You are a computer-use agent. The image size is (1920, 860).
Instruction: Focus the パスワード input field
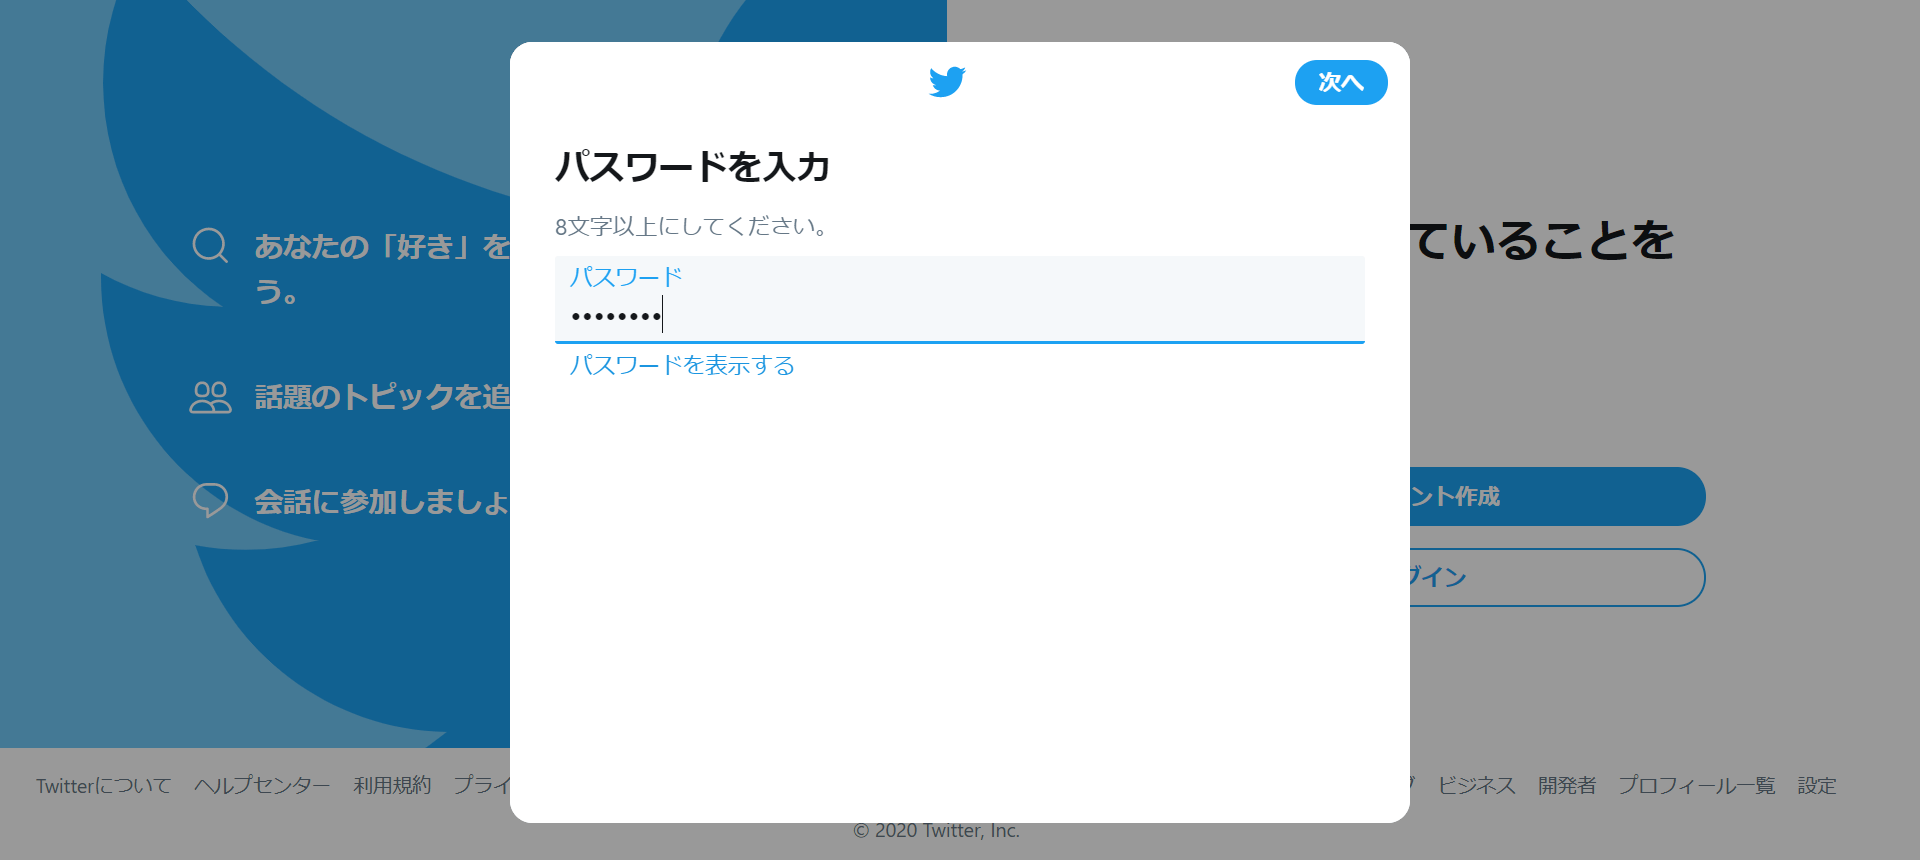pyautogui.click(x=960, y=299)
